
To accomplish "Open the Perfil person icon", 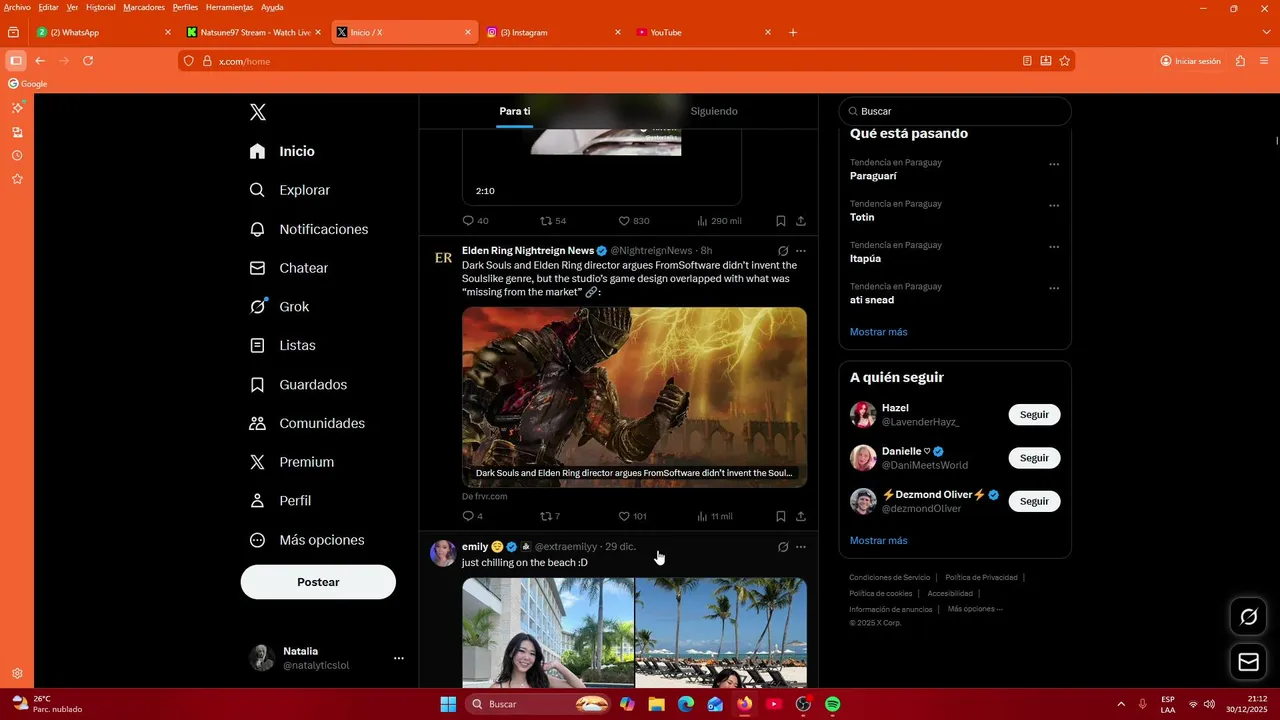I will pos(257,500).
